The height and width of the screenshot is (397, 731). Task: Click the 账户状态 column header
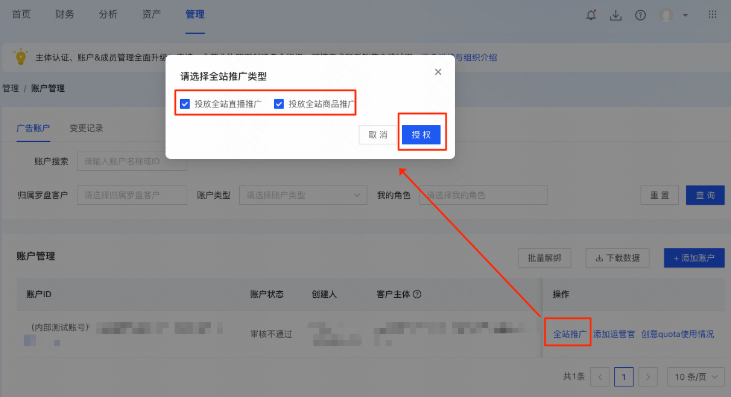(267, 294)
